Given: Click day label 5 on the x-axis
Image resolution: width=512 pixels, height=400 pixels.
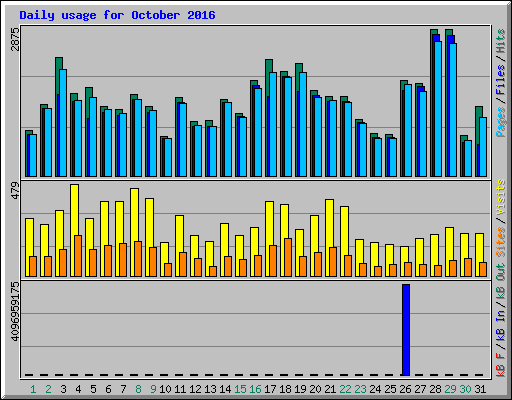Looking at the screenshot, I should [x=93, y=389].
